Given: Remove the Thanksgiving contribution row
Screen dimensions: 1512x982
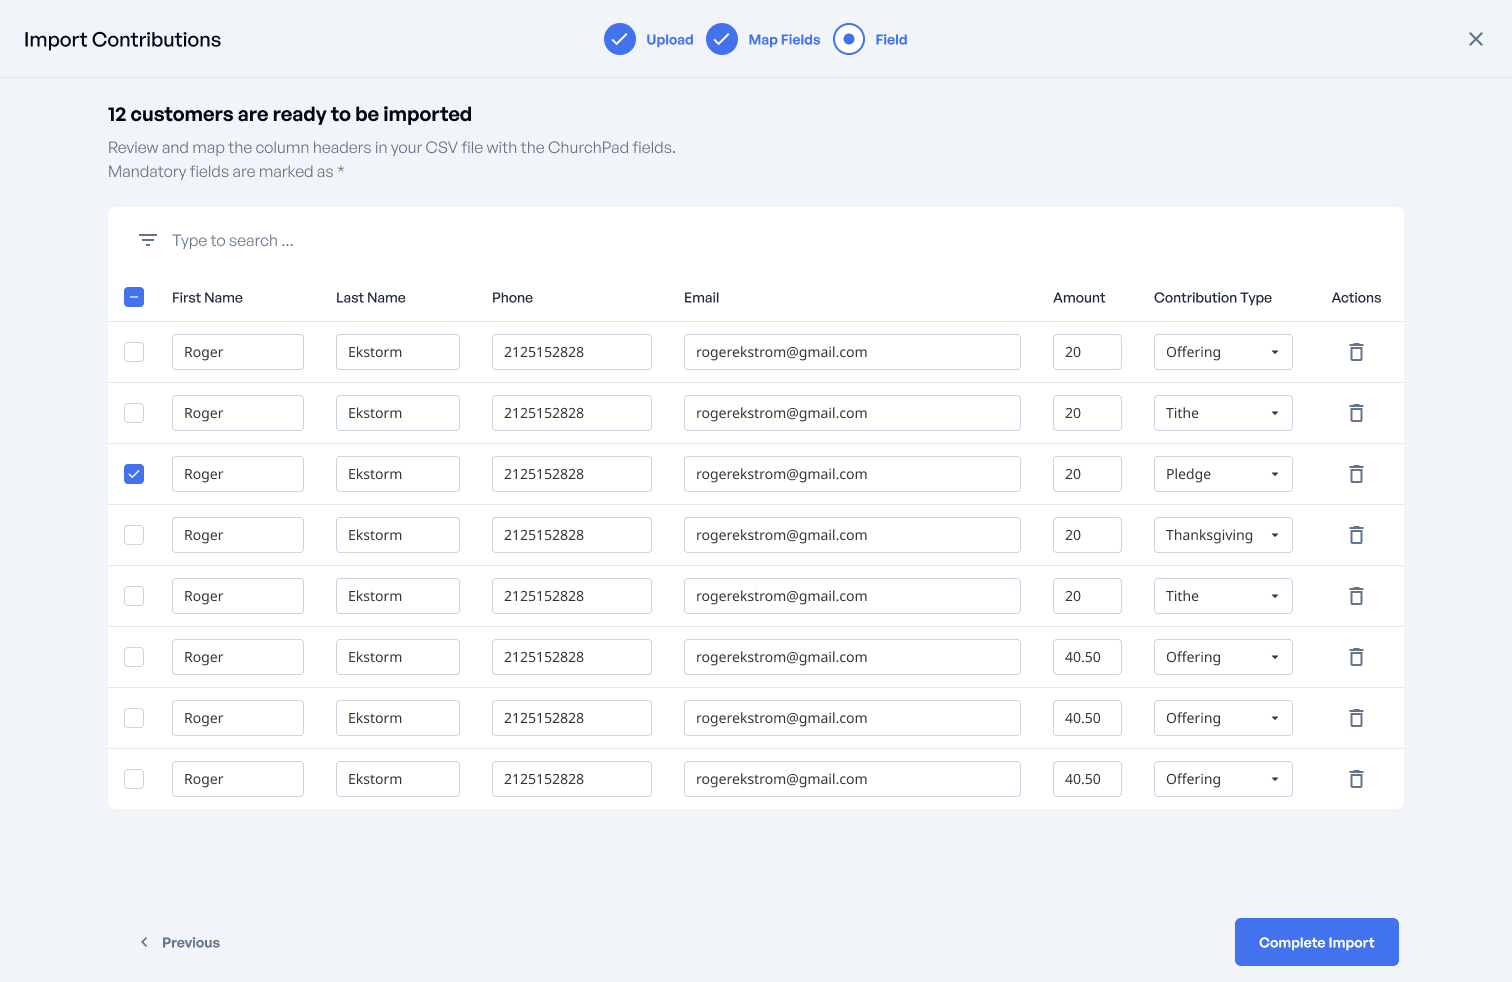Looking at the screenshot, I should (x=1356, y=535).
